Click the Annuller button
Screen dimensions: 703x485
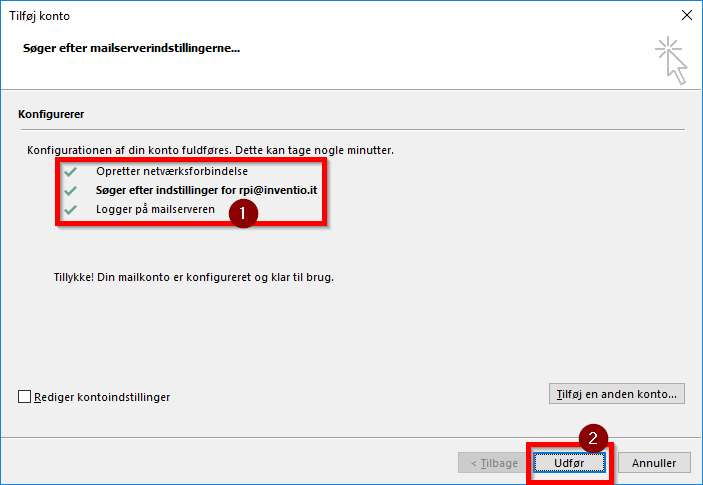(654, 463)
